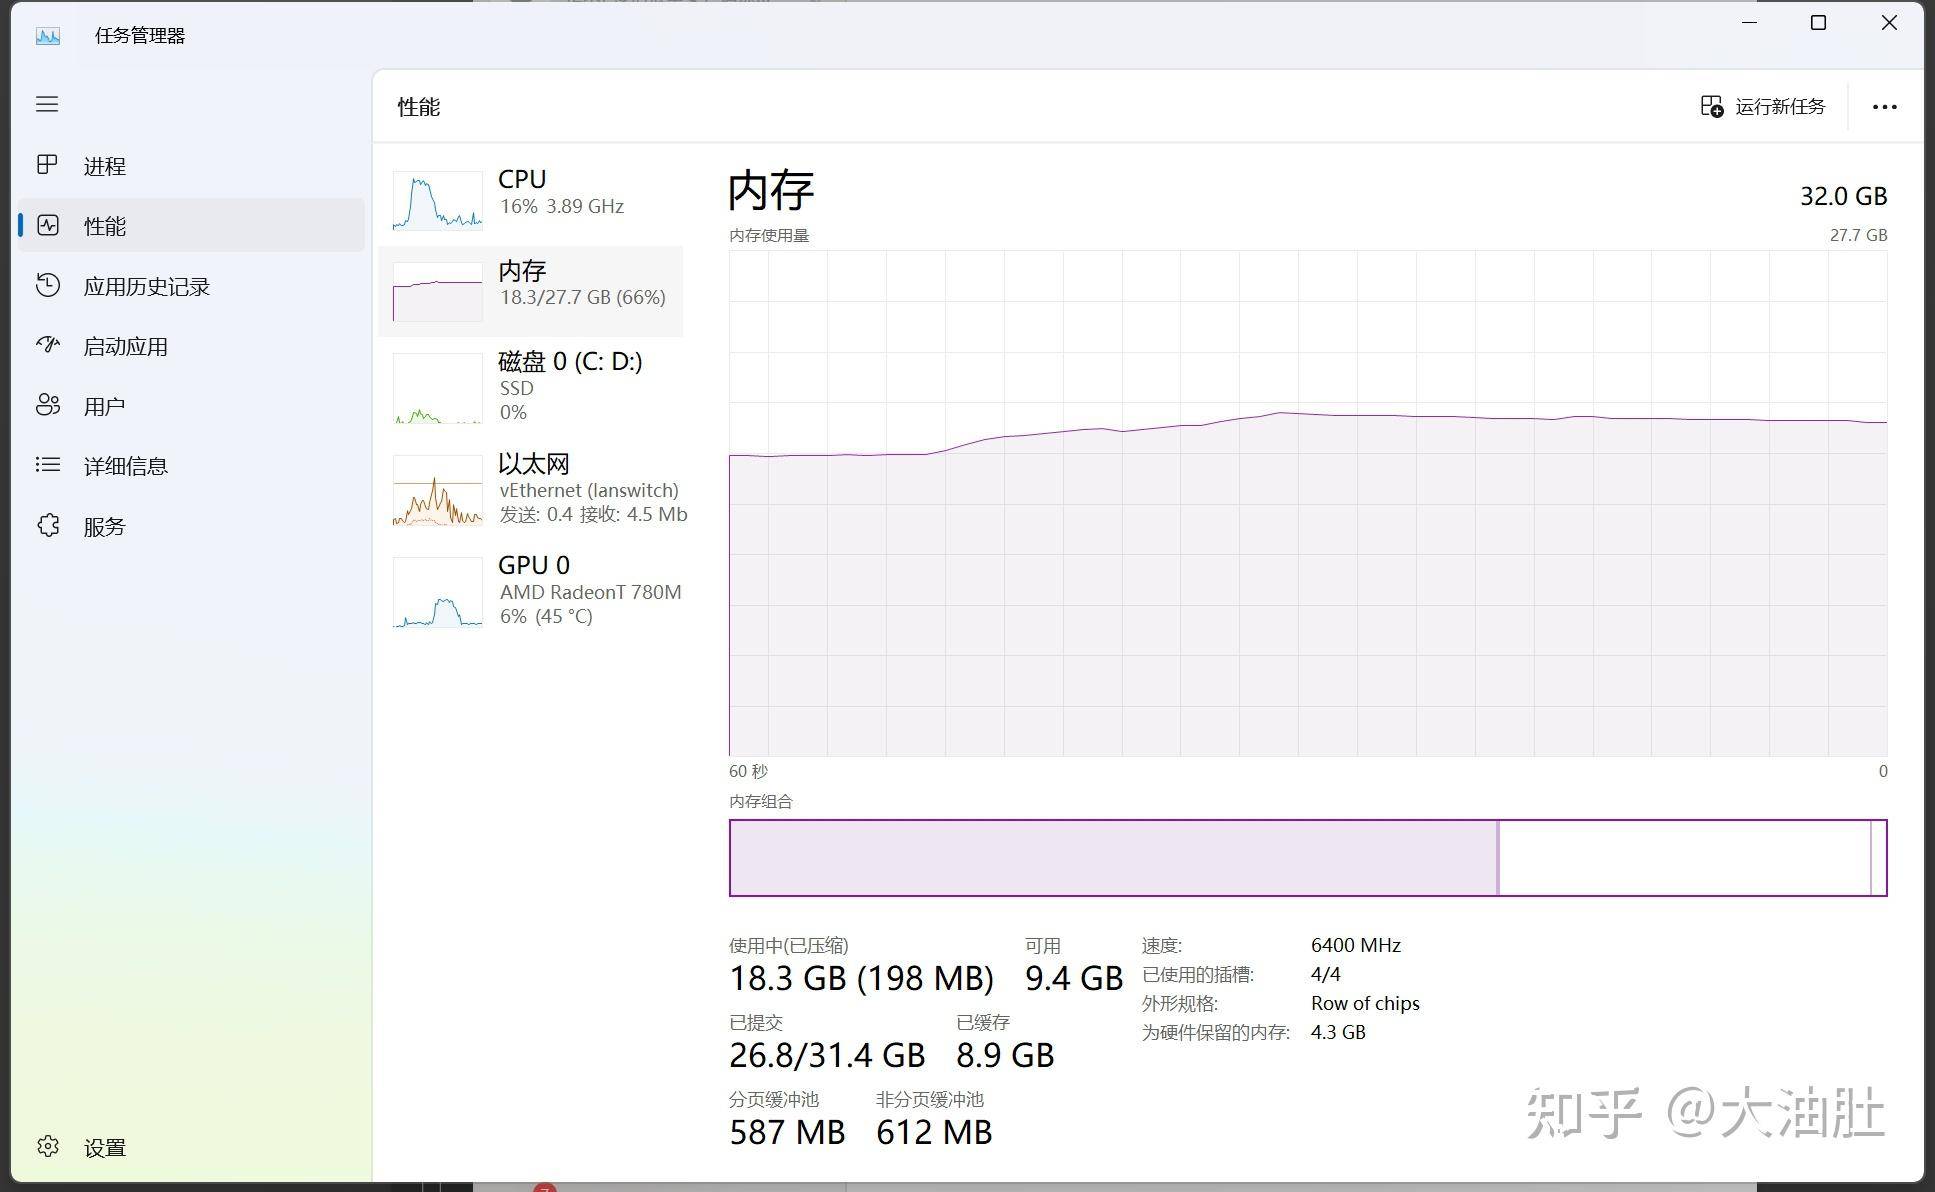Select the 磁盘 0 (C: D:) graph thumbnail
This screenshot has height=1192, width=1935.
click(x=438, y=388)
